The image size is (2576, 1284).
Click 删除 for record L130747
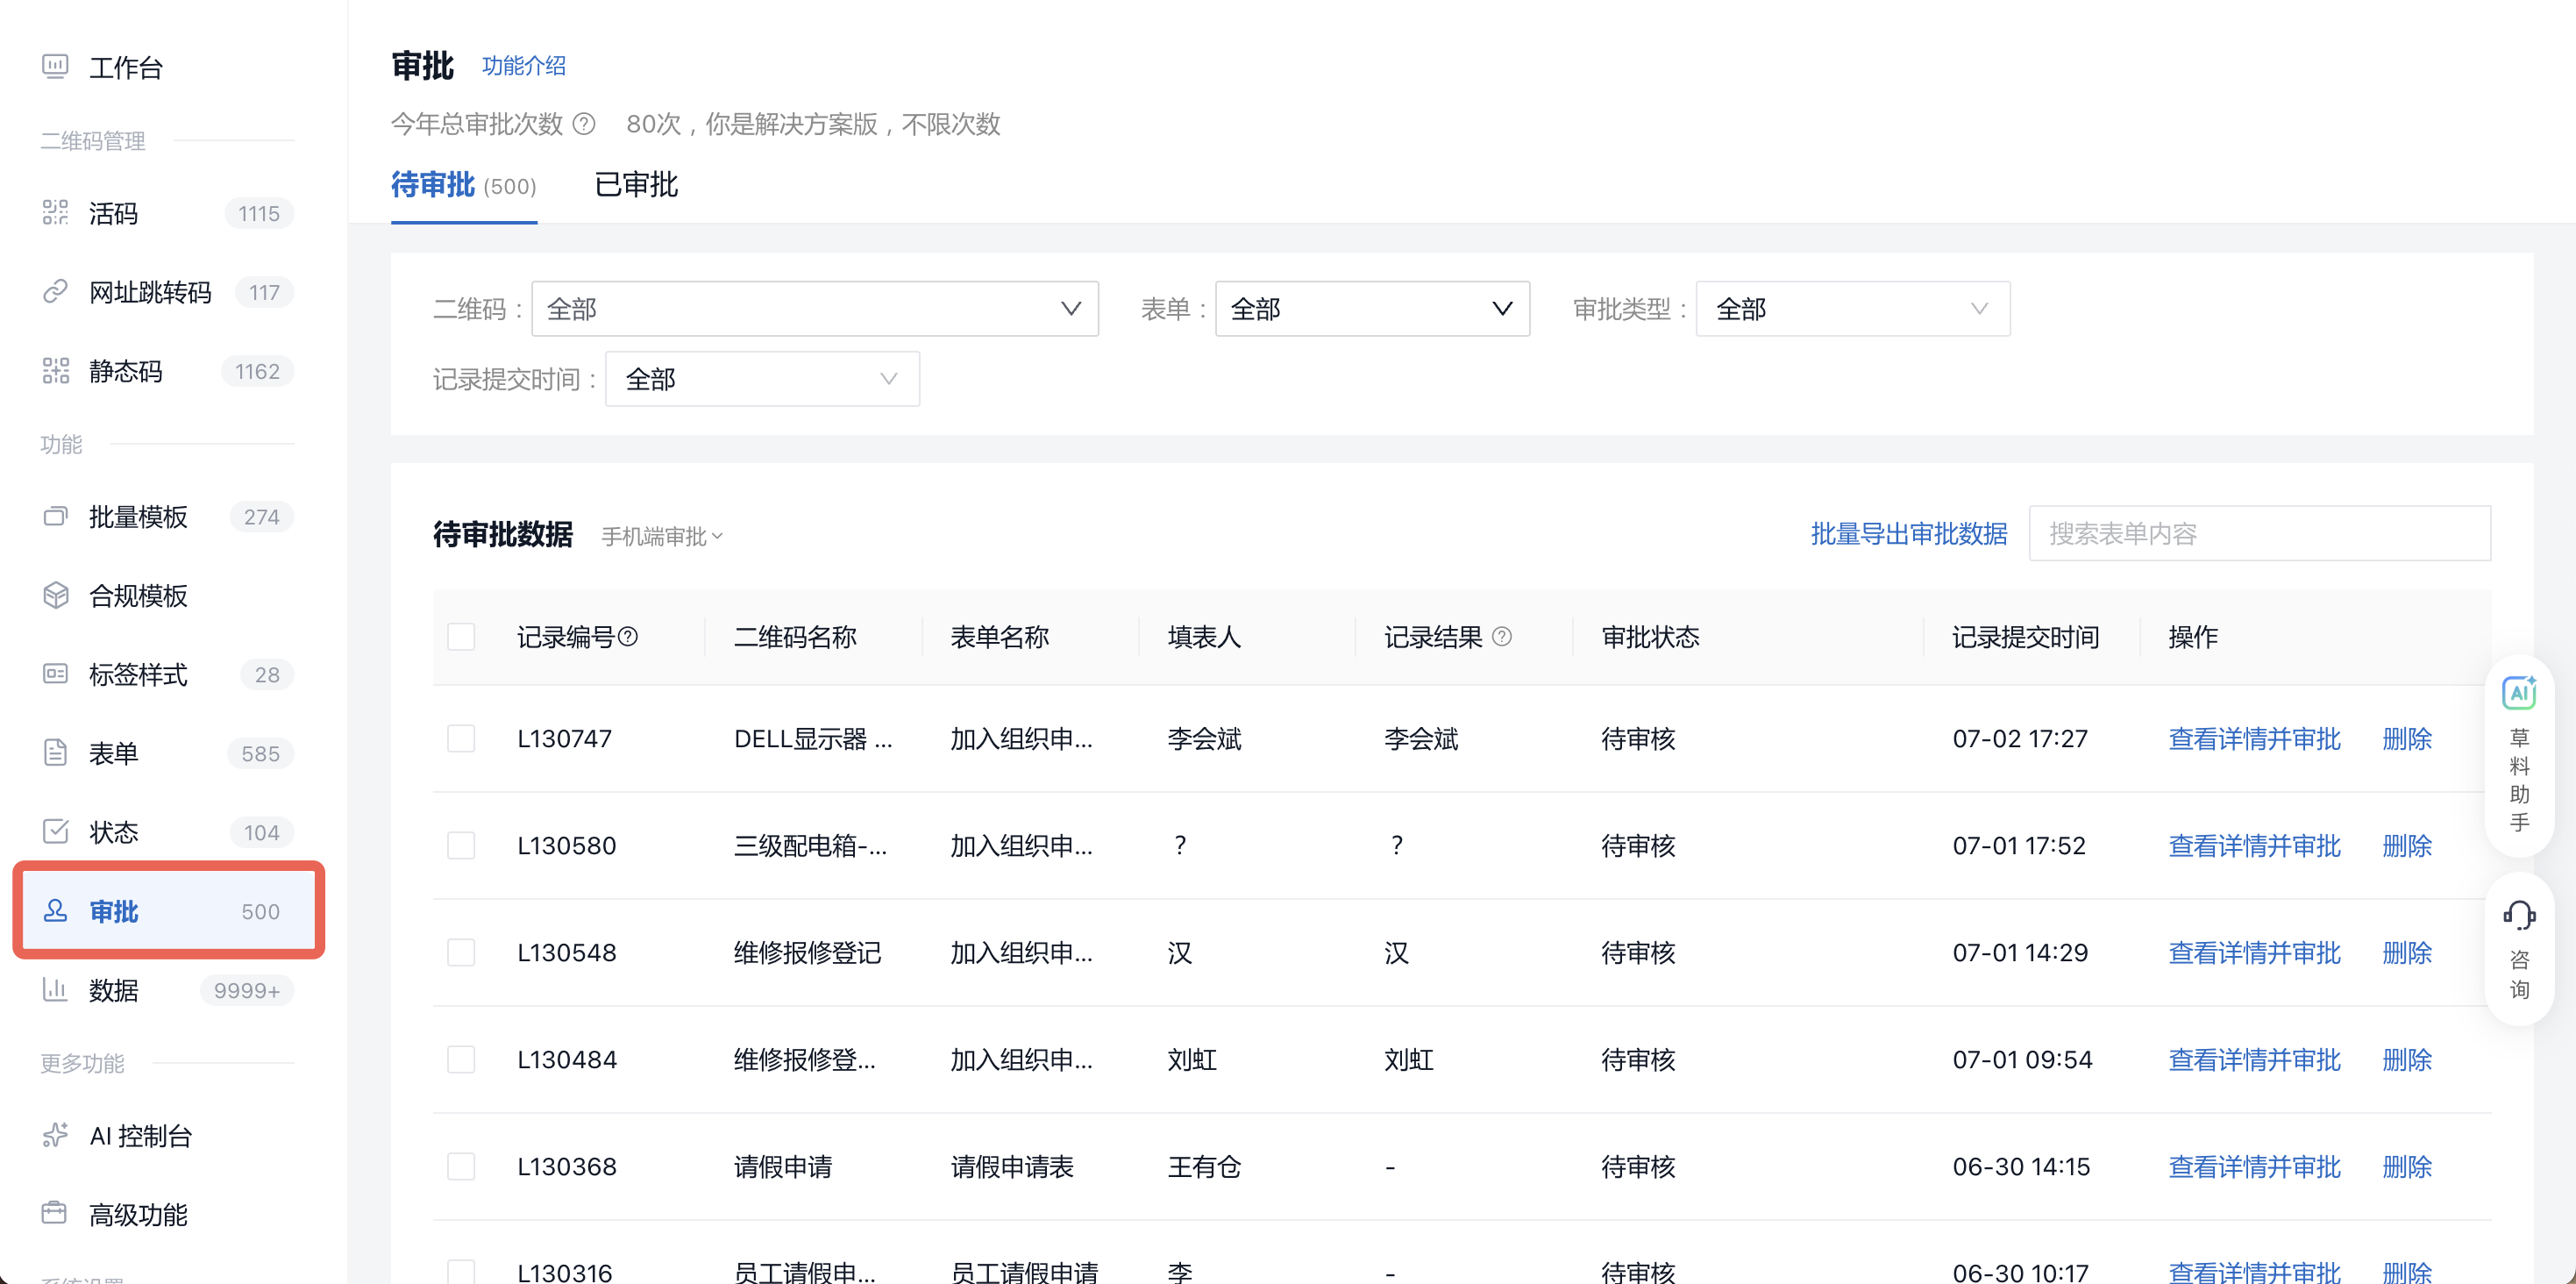(x=2407, y=739)
